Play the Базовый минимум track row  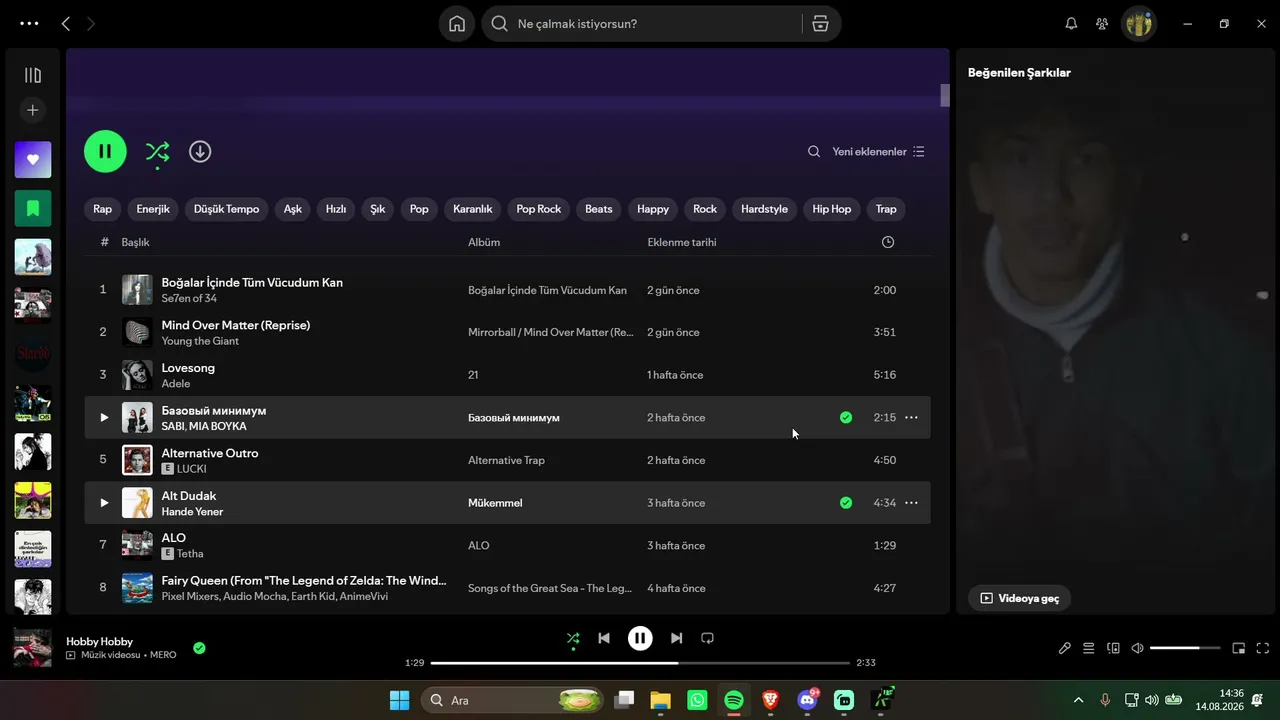coord(104,417)
